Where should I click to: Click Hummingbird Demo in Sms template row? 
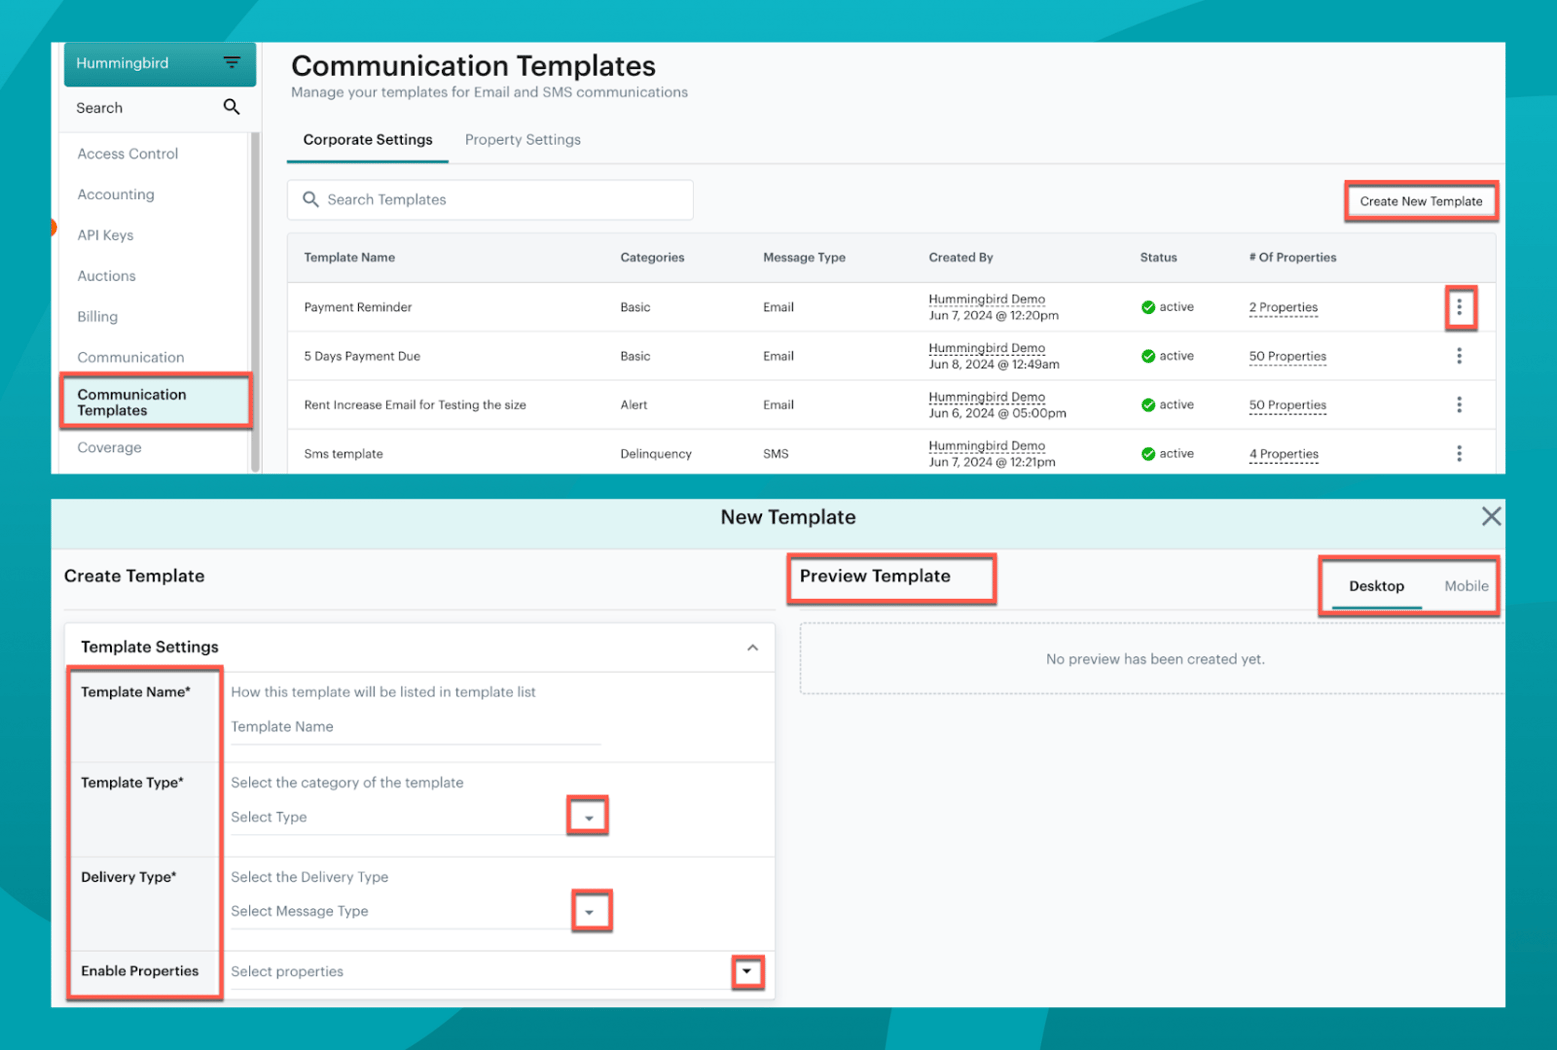[986, 446]
